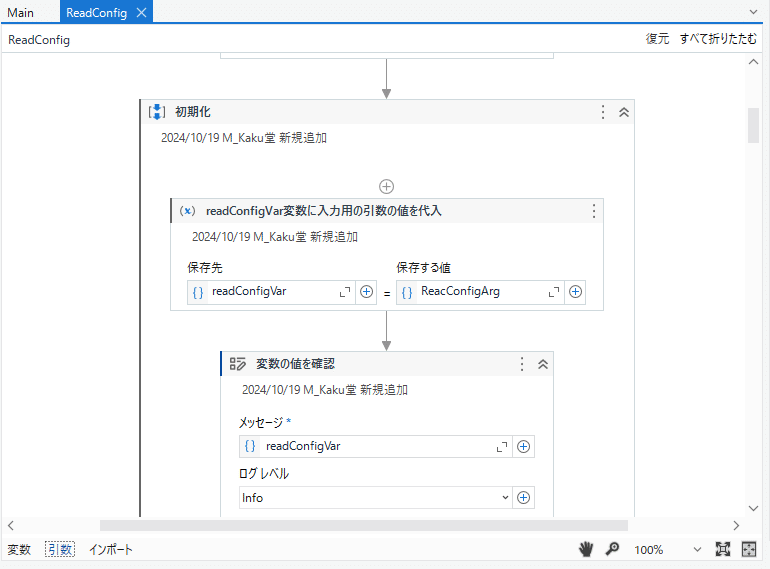Image resolution: width=770 pixels, height=569 pixels.
Task: Open the 100% zoom dropdown
Action: pos(697,549)
